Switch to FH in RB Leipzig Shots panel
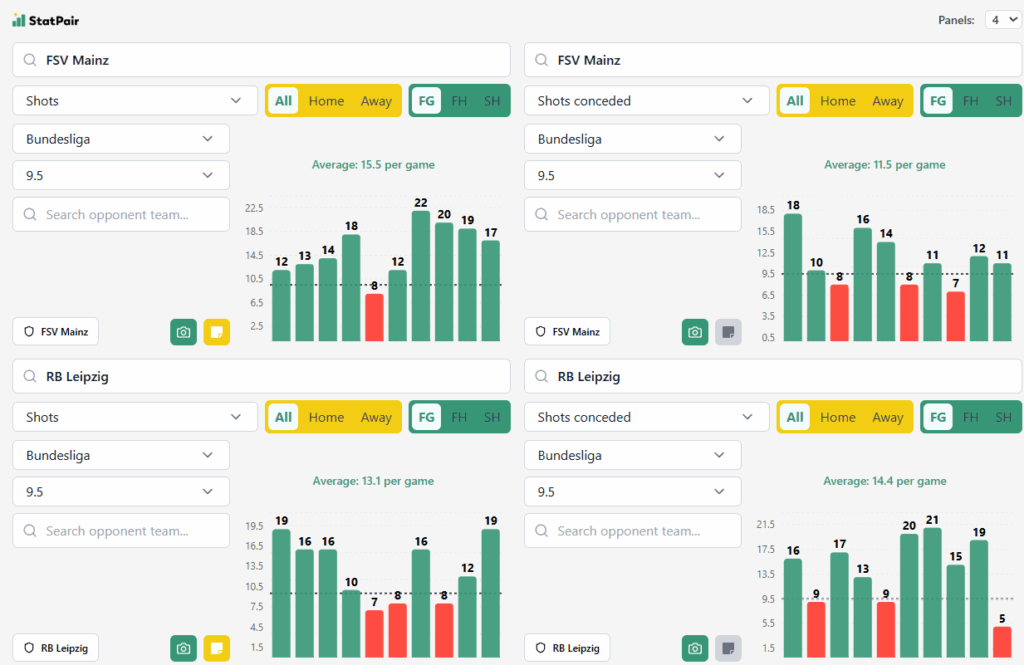Image resolution: width=1024 pixels, height=665 pixels. (459, 417)
